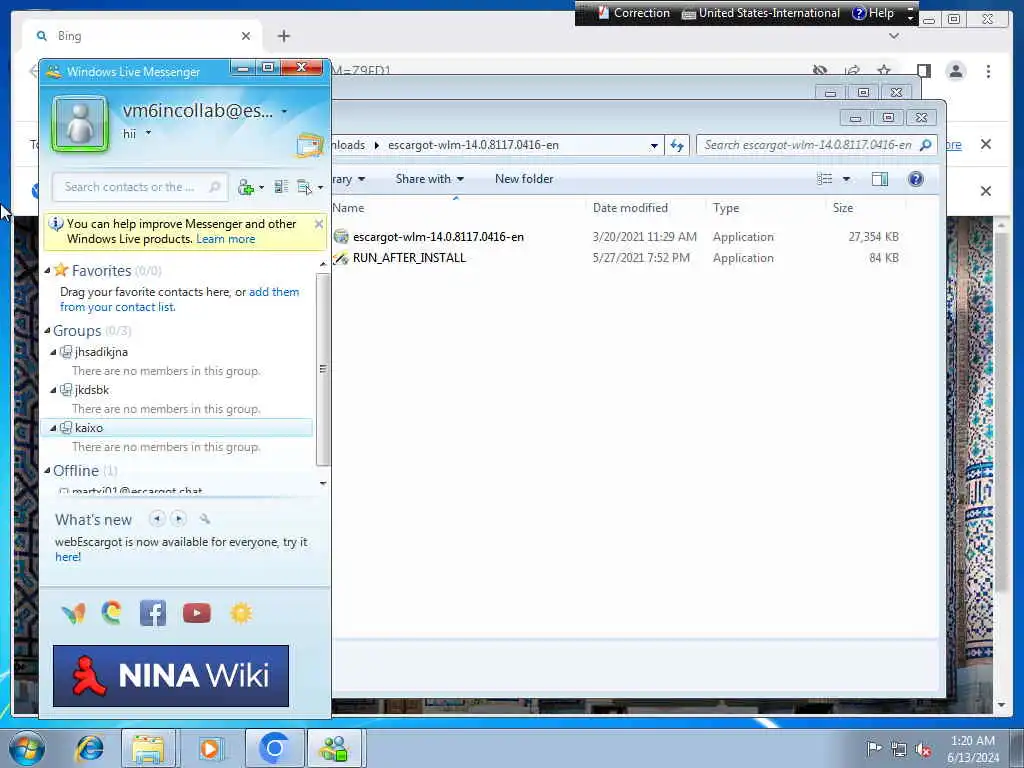The image size is (1024, 768).
Task: Open the status dropdown next to vm6incollab
Action: [284, 112]
